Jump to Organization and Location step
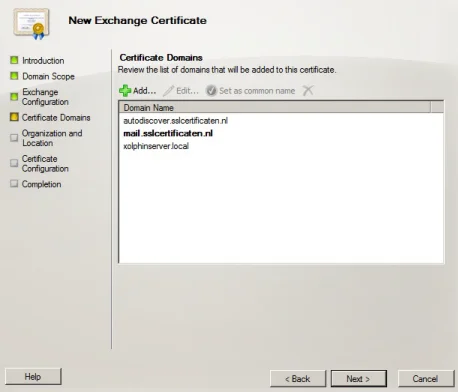This screenshot has width=458, height=392. [x=52, y=138]
